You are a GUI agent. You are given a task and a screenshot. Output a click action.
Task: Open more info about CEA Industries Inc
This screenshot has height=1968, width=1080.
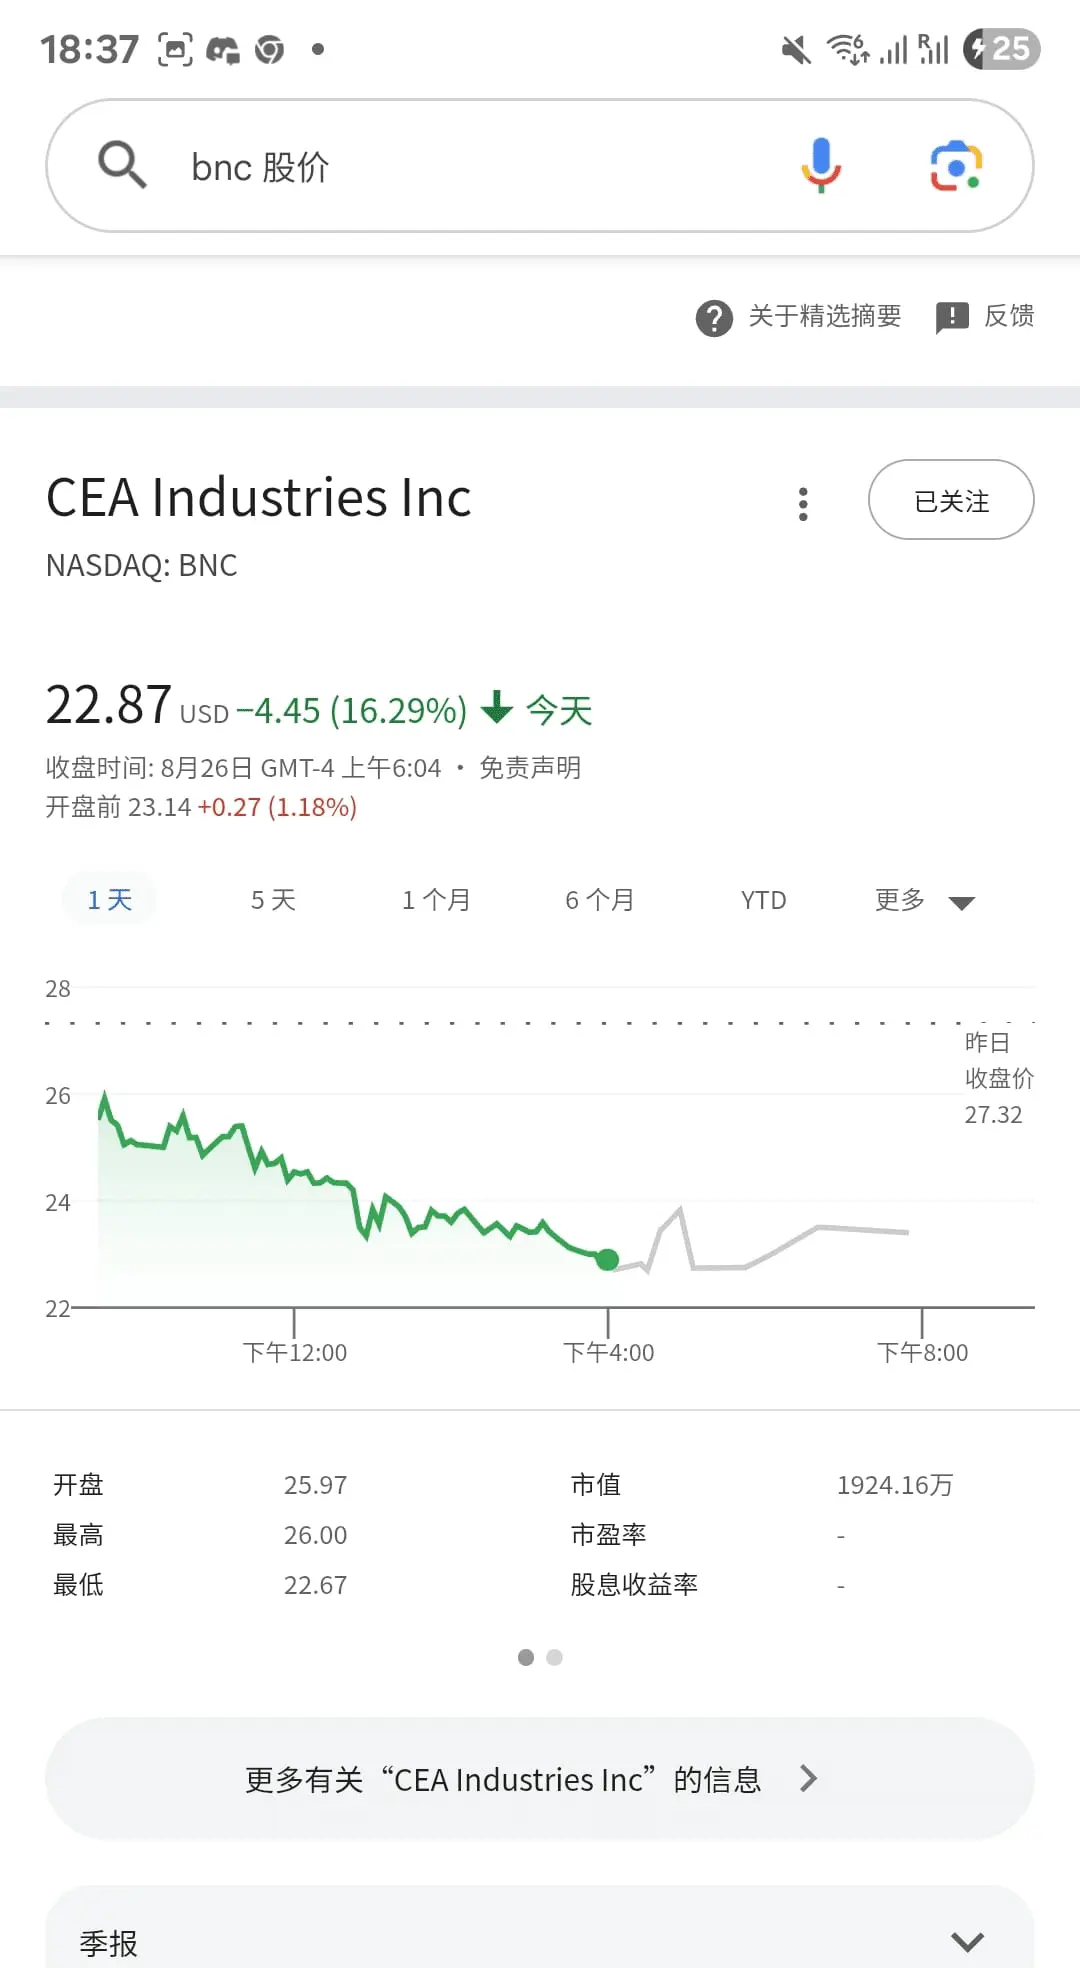(540, 1779)
